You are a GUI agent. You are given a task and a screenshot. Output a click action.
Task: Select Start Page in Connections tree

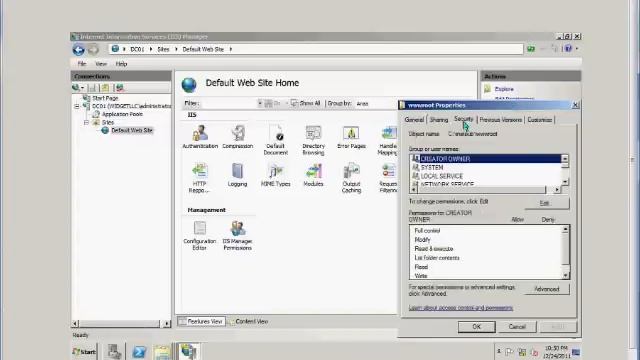pyautogui.click(x=104, y=98)
